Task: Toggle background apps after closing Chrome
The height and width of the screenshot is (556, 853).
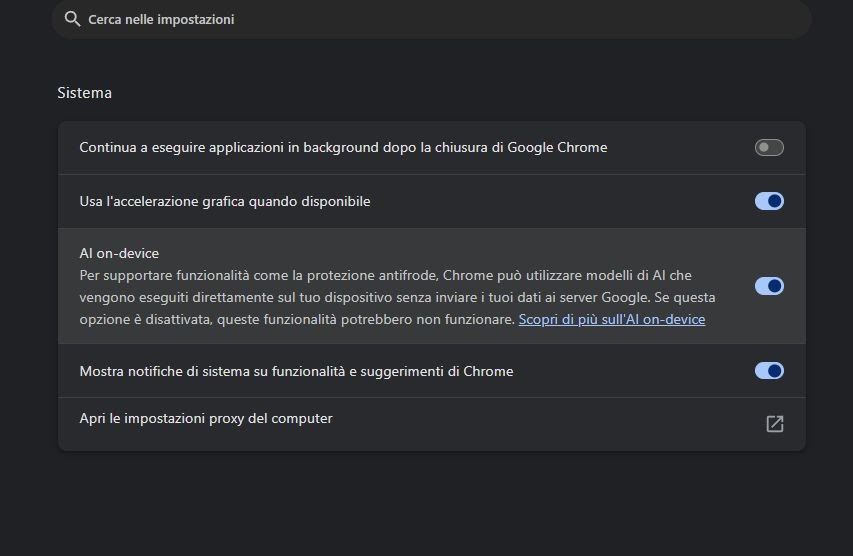Action: coord(769,147)
